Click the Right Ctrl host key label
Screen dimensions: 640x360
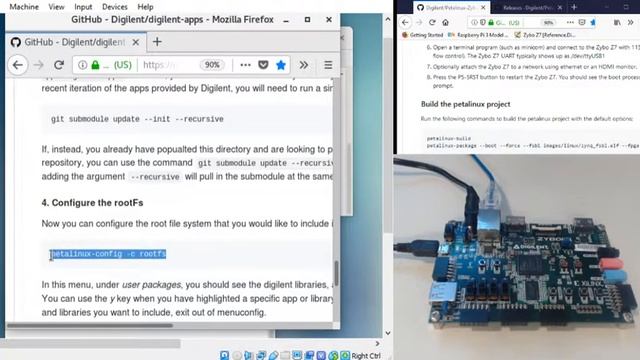tap(366, 356)
